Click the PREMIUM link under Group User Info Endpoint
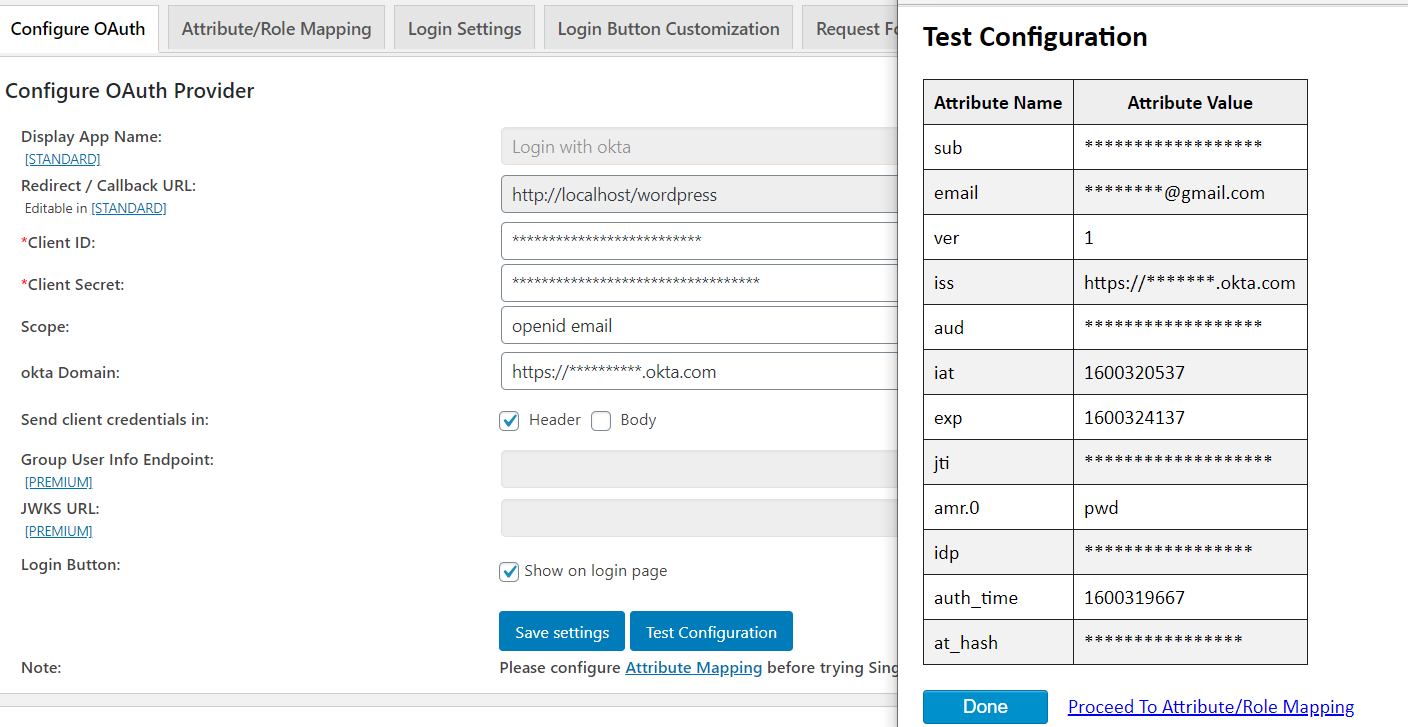The image size is (1408, 727). pyautogui.click(x=59, y=482)
